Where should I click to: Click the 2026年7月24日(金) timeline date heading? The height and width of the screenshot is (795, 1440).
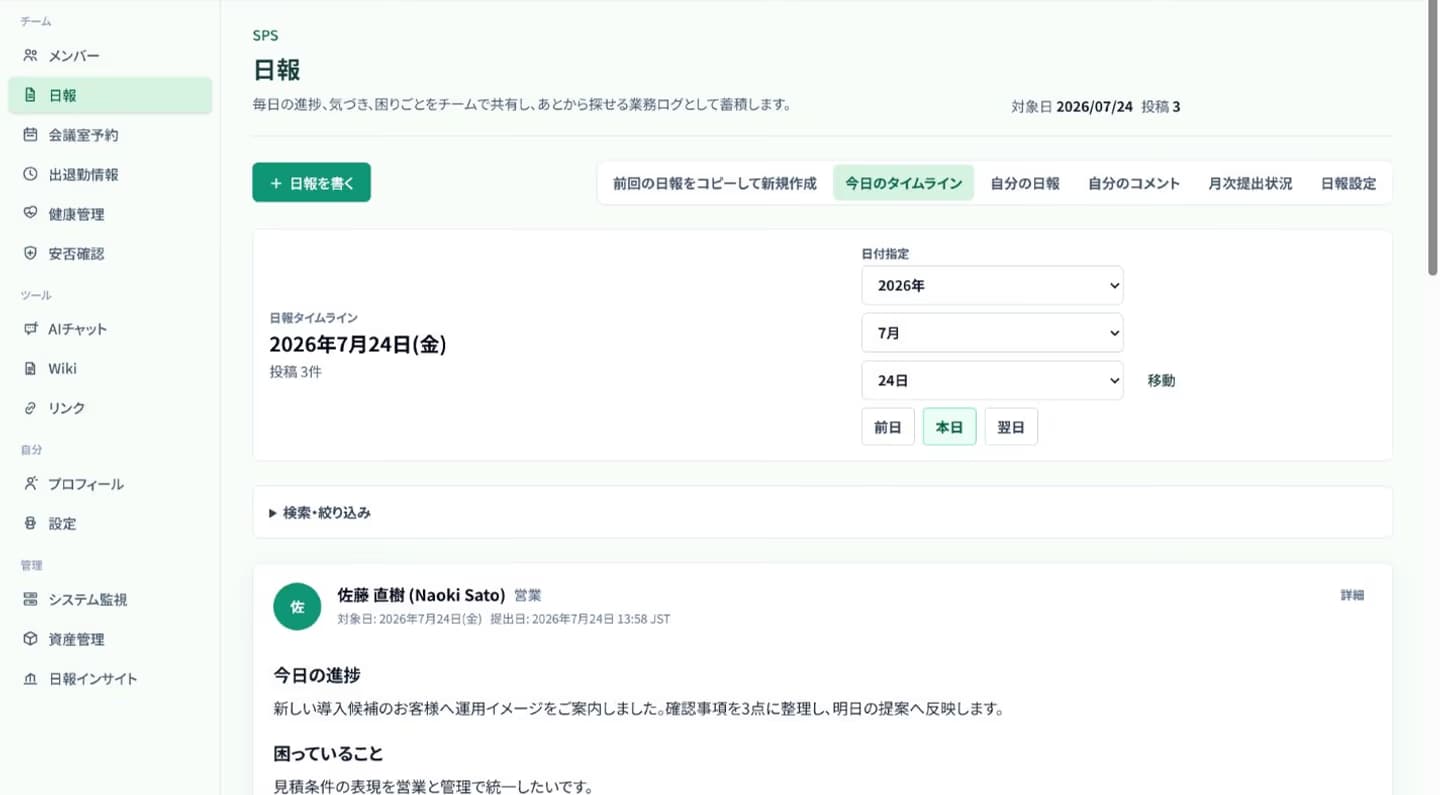pyautogui.click(x=358, y=345)
